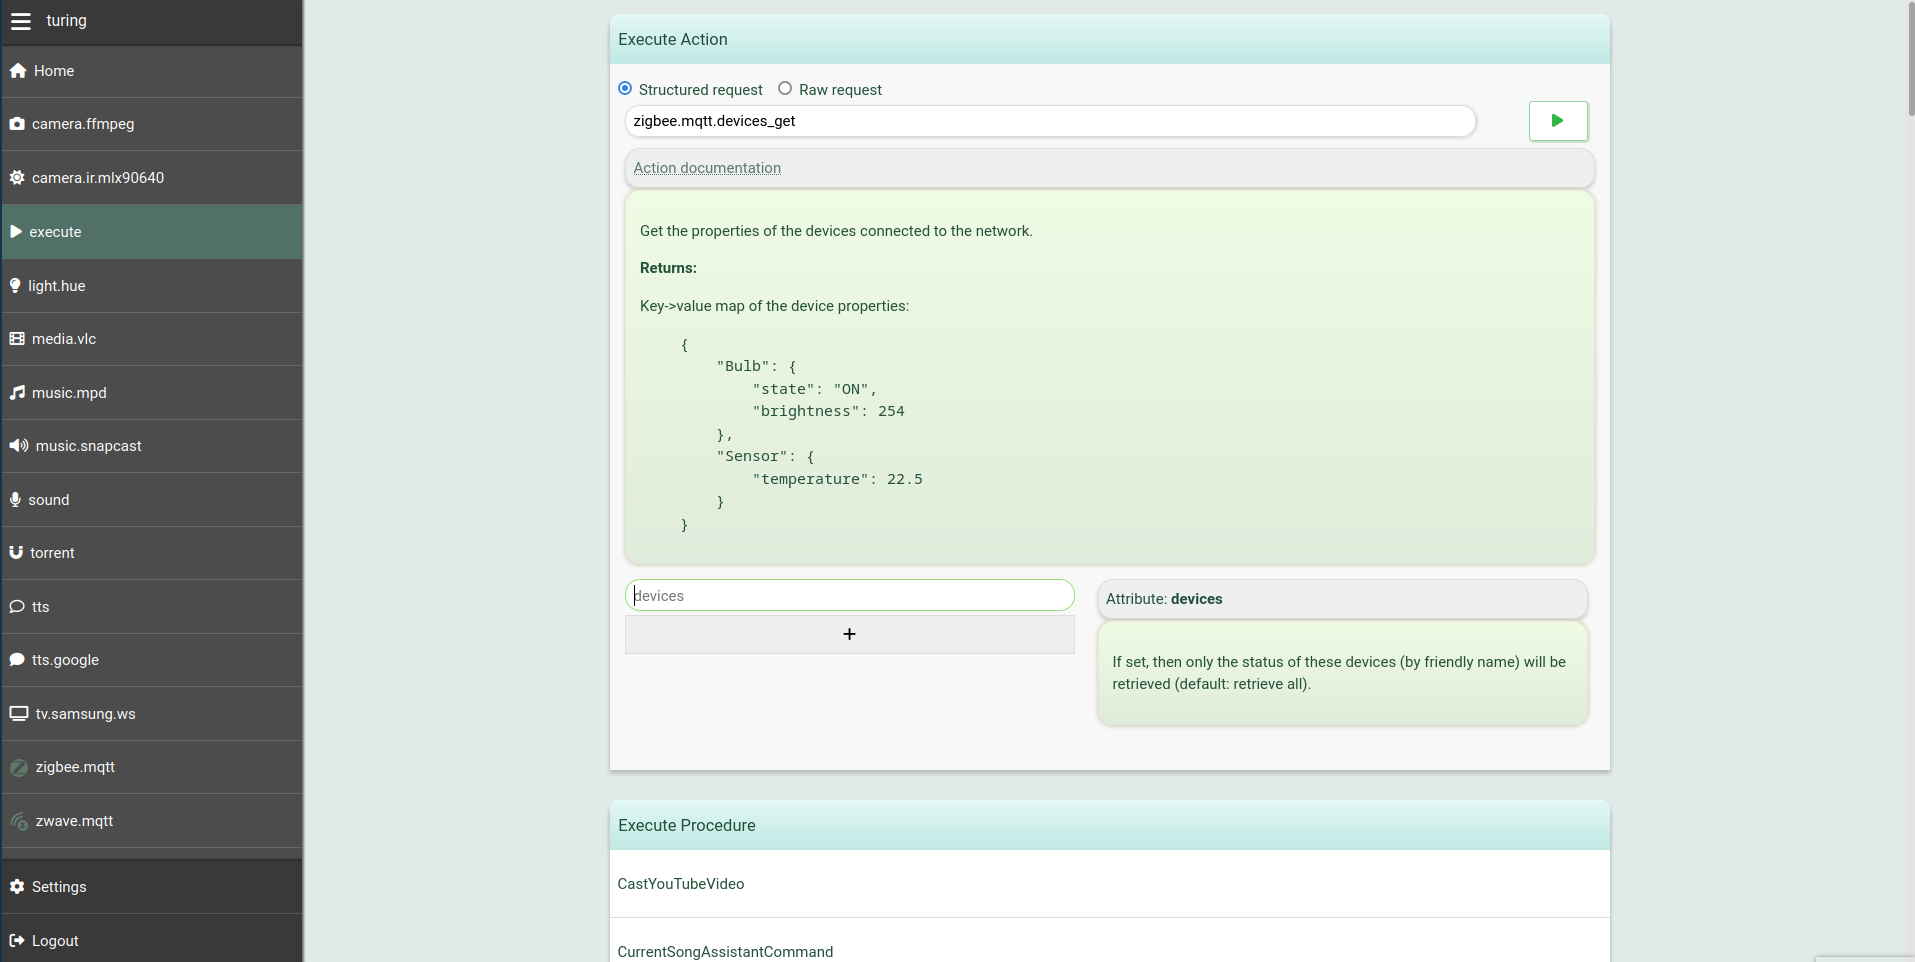The height and width of the screenshot is (962, 1915).
Task: Run the CastYouTubeVideo procedure
Action: point(1110,884)
